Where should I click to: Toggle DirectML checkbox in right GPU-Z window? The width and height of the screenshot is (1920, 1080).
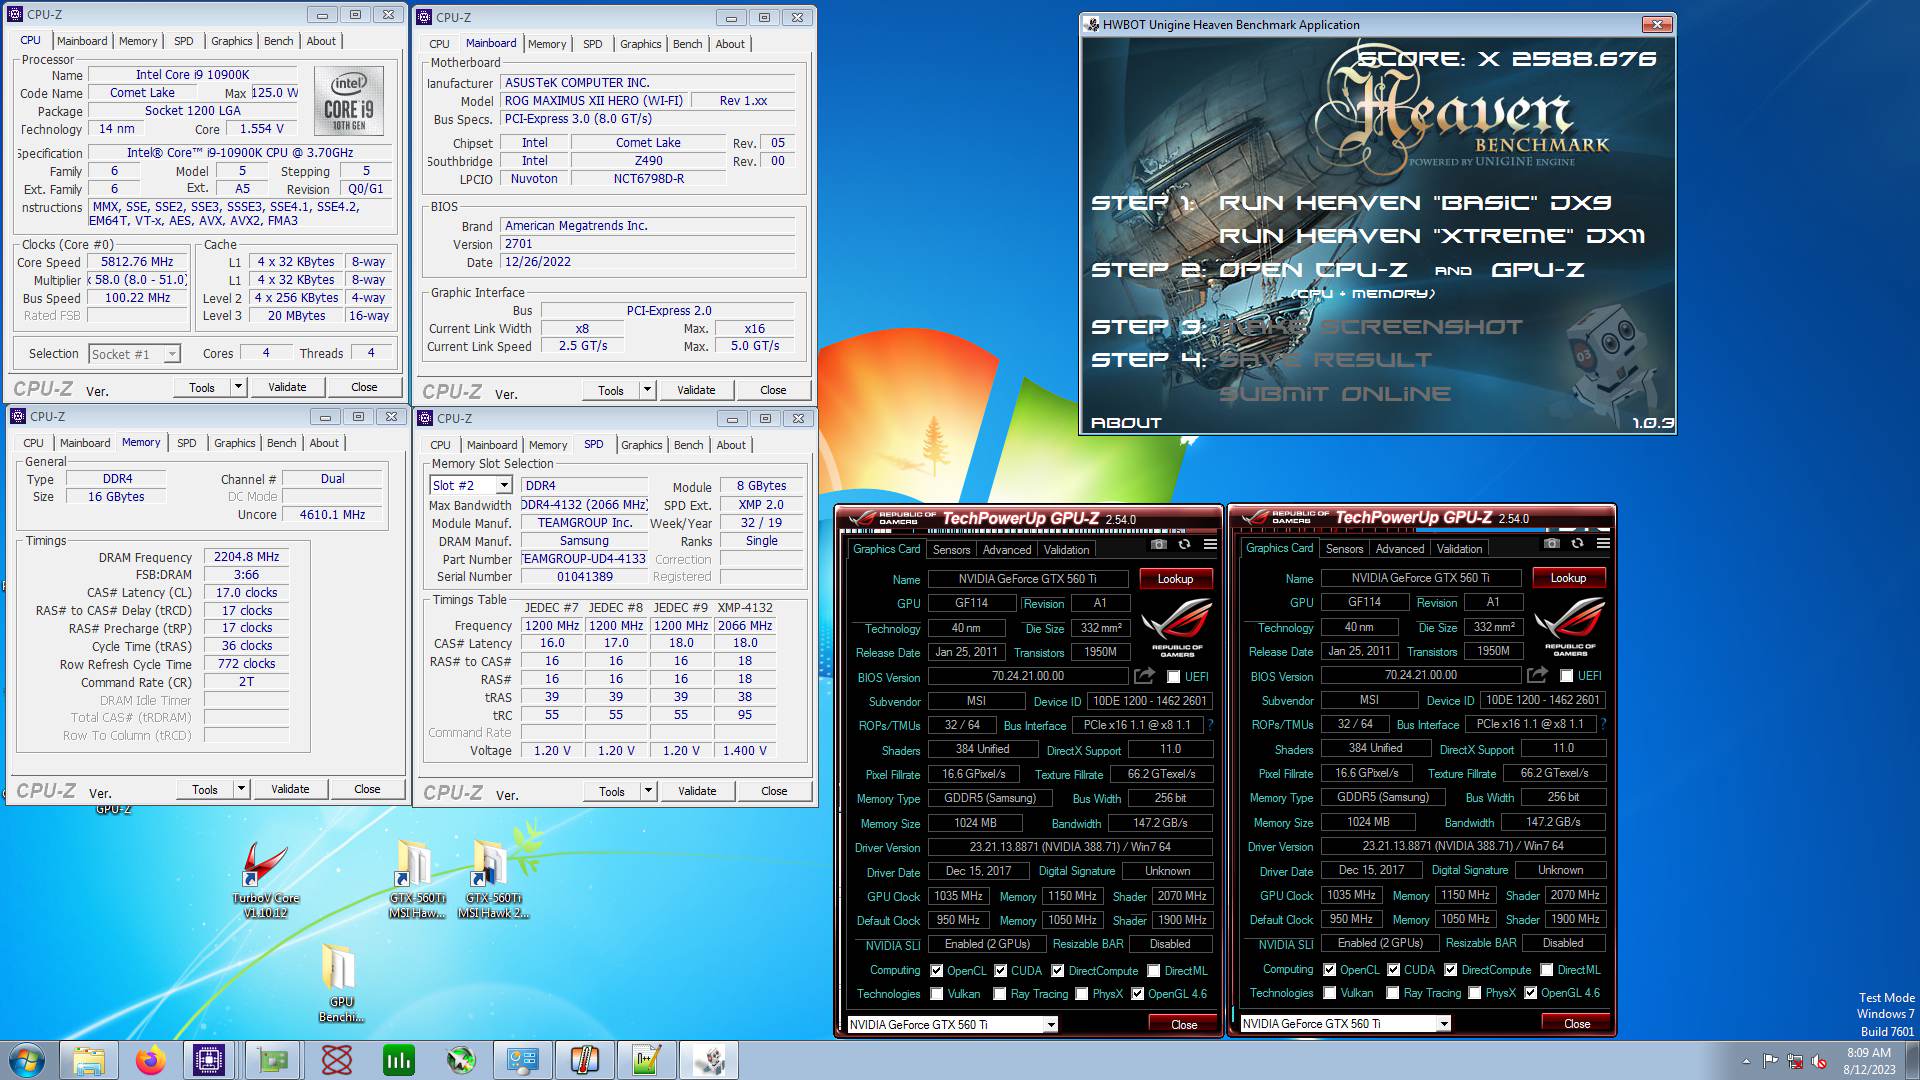pyautogui.click(x=1547, y=970)
